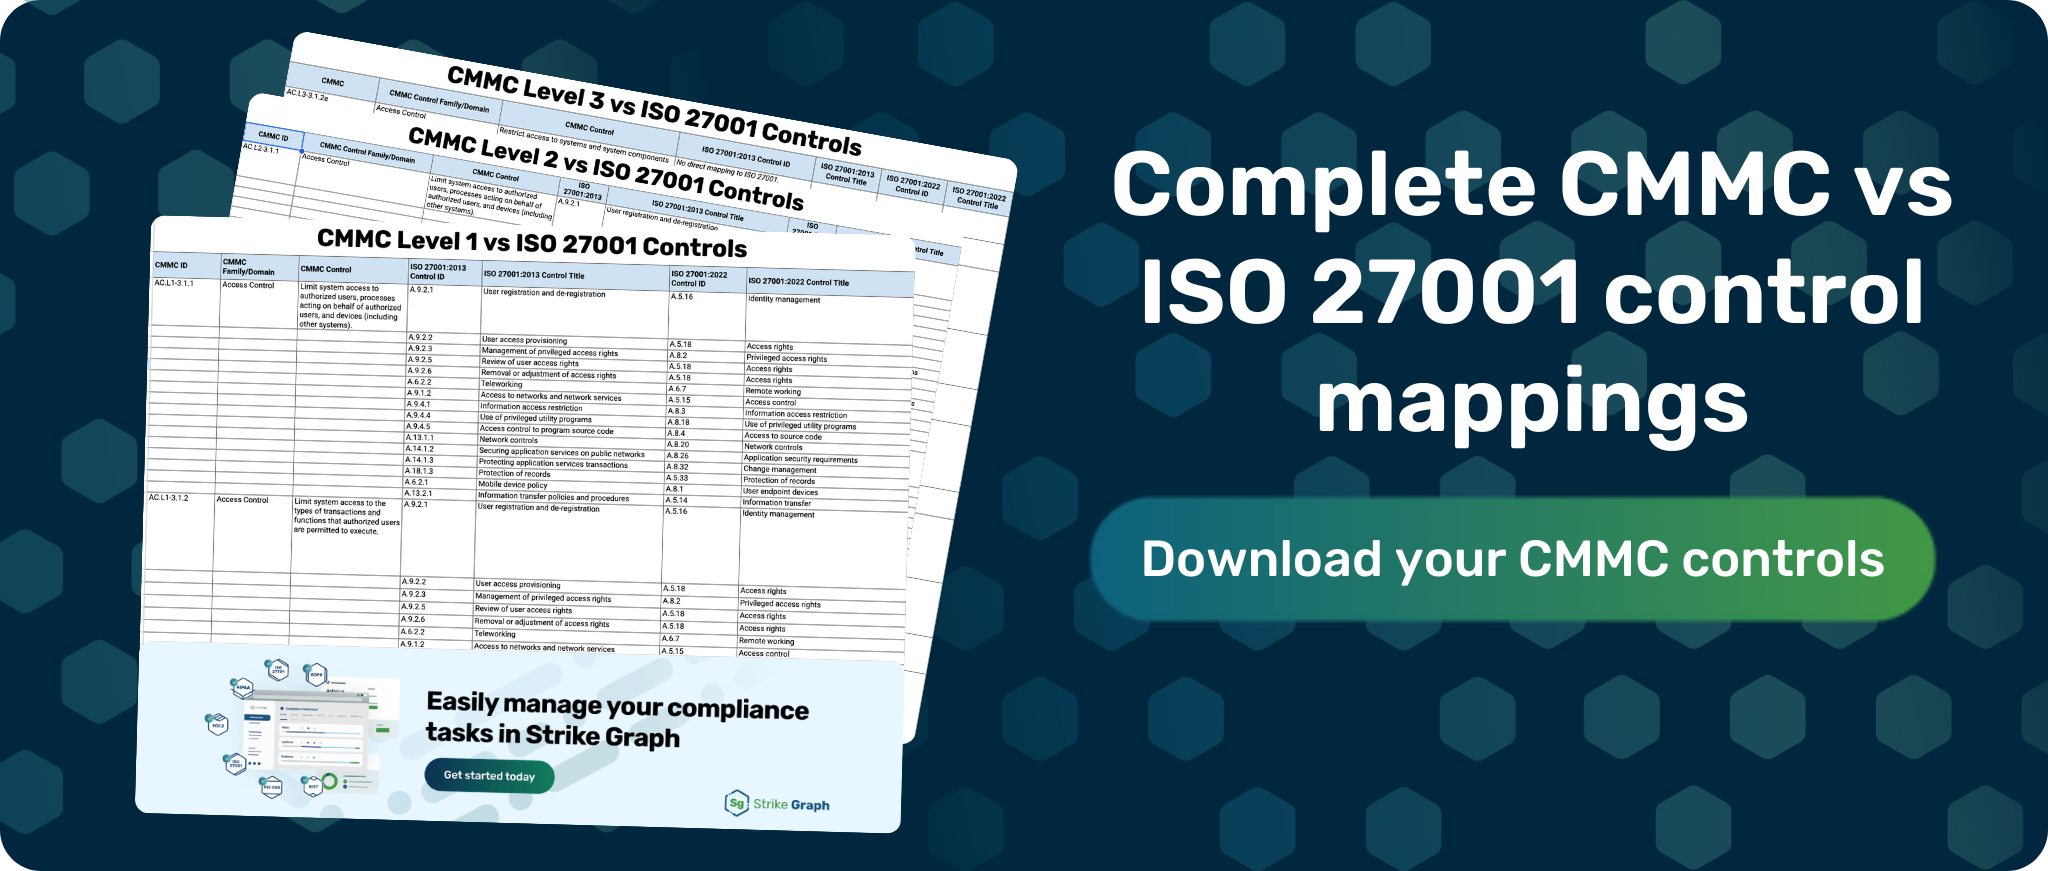Click the AC.L1-3.1.1 CMMC ID cell
2048x871 pixels.
[174, 283]
